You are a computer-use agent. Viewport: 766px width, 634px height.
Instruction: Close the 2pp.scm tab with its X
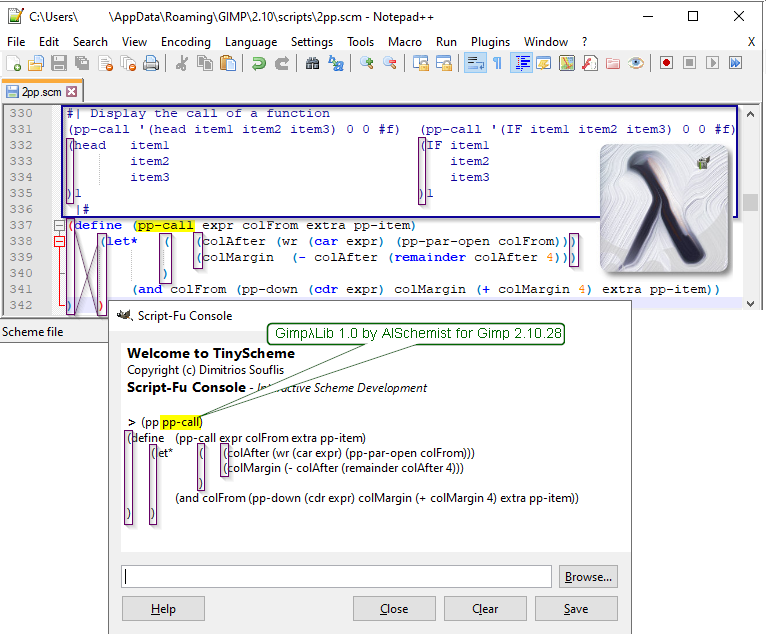coord(72,91)
